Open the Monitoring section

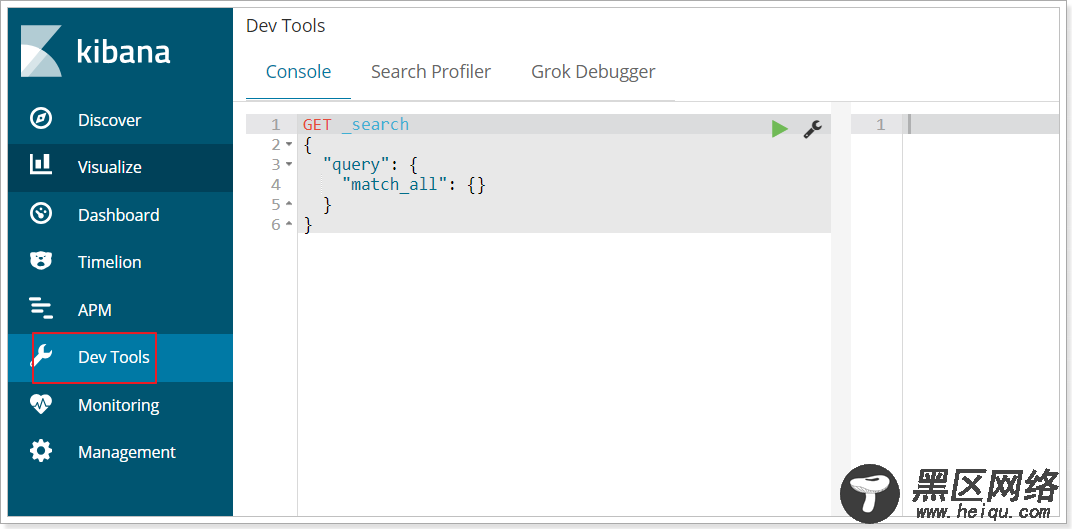tap(118, 405)
